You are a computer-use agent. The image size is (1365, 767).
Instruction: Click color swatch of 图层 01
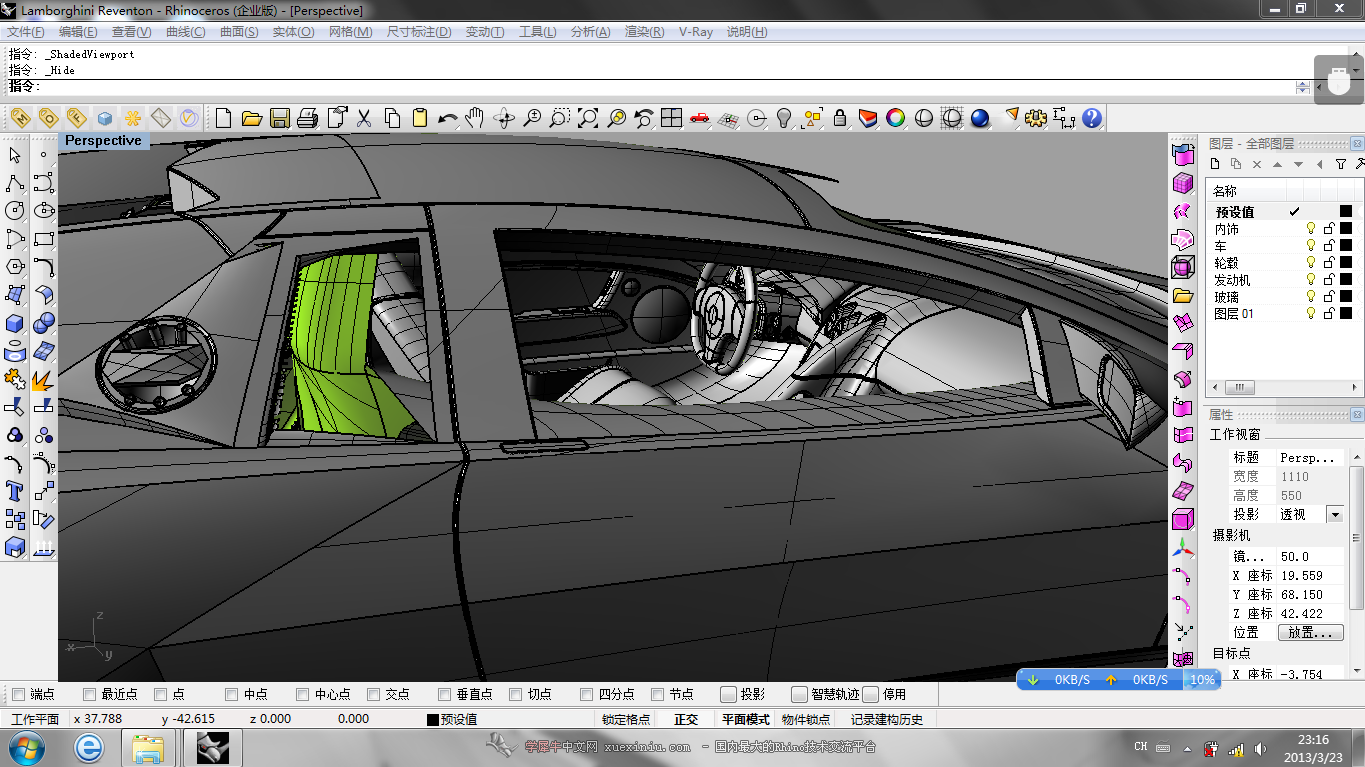(x=1346, y=314)
